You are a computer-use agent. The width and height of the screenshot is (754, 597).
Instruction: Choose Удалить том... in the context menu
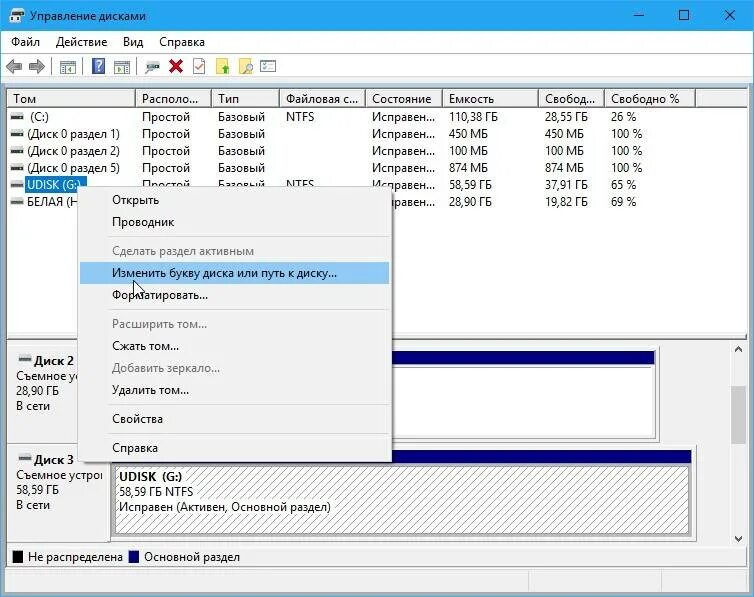235,390
